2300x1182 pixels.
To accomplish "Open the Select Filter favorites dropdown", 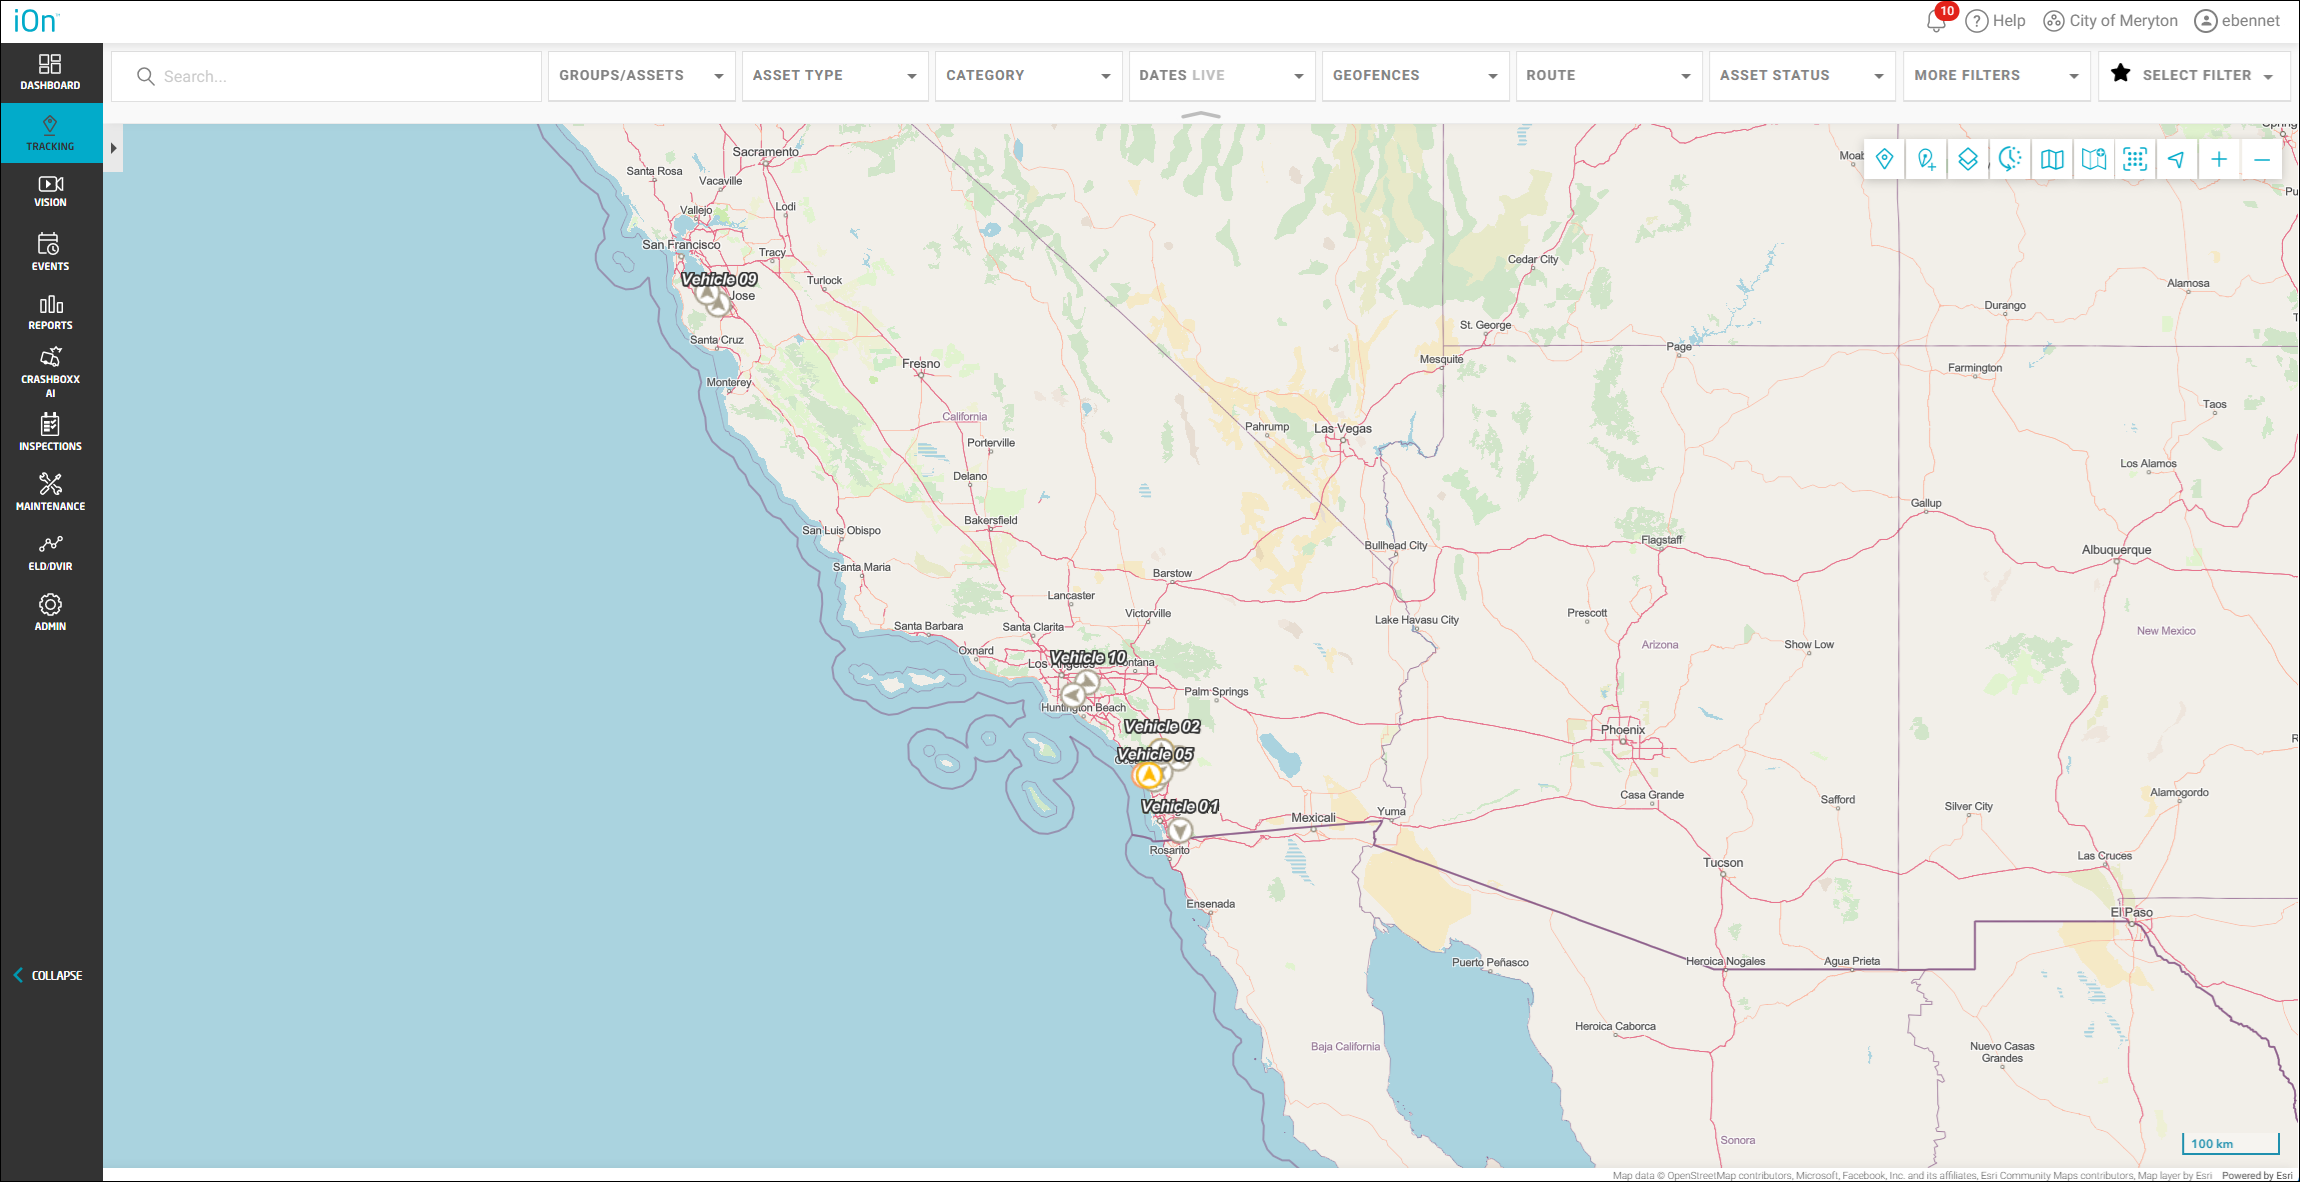I will click(x=2194, y=76).
